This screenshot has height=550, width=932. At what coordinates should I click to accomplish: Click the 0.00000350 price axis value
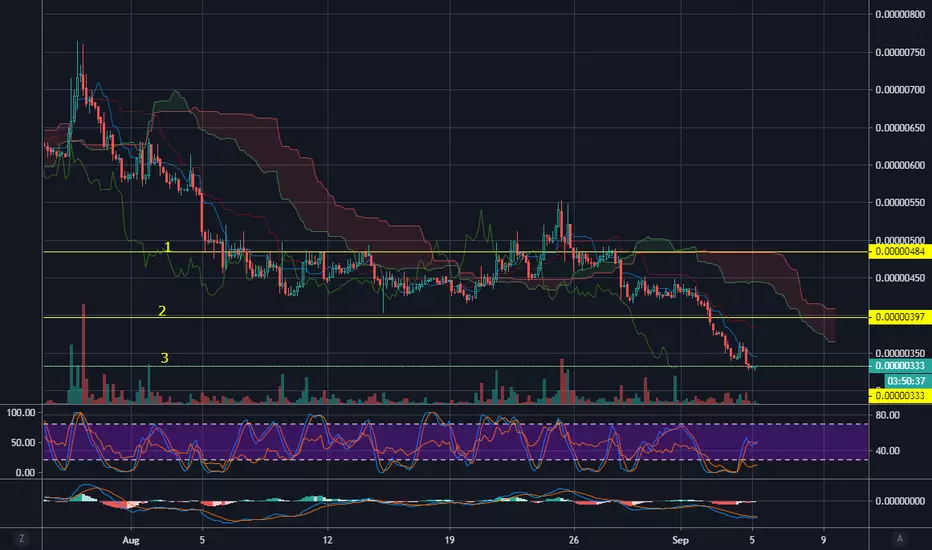pos(900,353)
